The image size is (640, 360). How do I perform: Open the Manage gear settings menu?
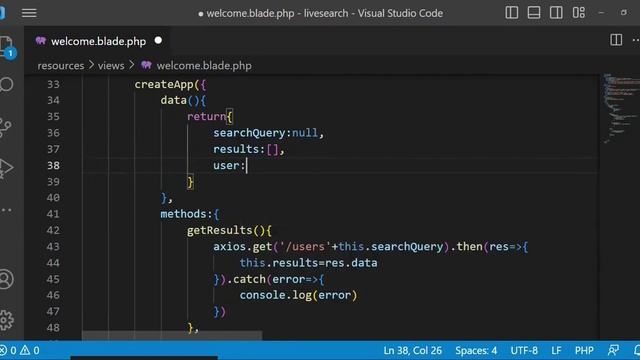(x=6, y=320)
